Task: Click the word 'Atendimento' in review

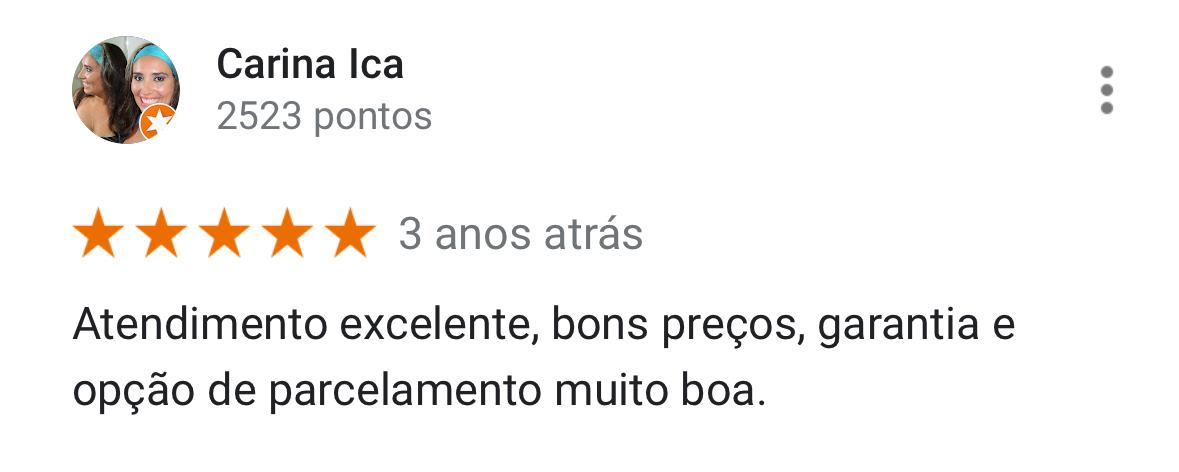Action: tap(200, 325)
